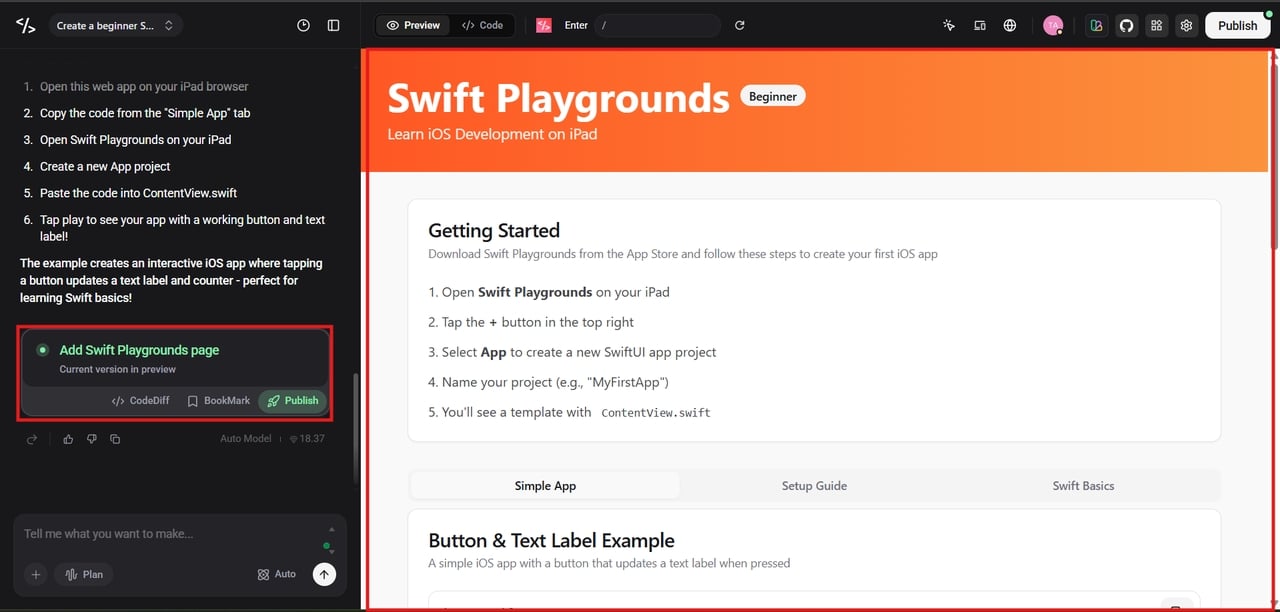Activate the element selector cursor icon
The image size is (1280, 612).
coord(949,25)
